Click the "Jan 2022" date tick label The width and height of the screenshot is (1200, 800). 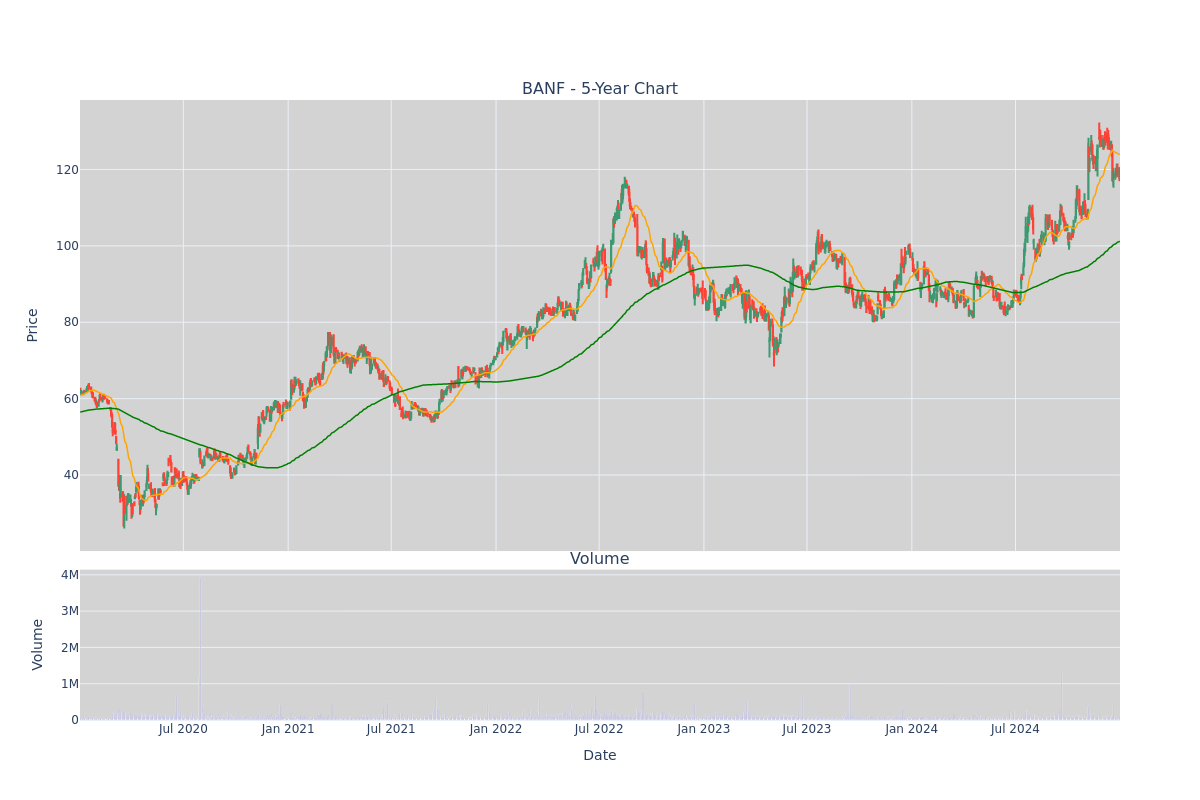[496, 729]
